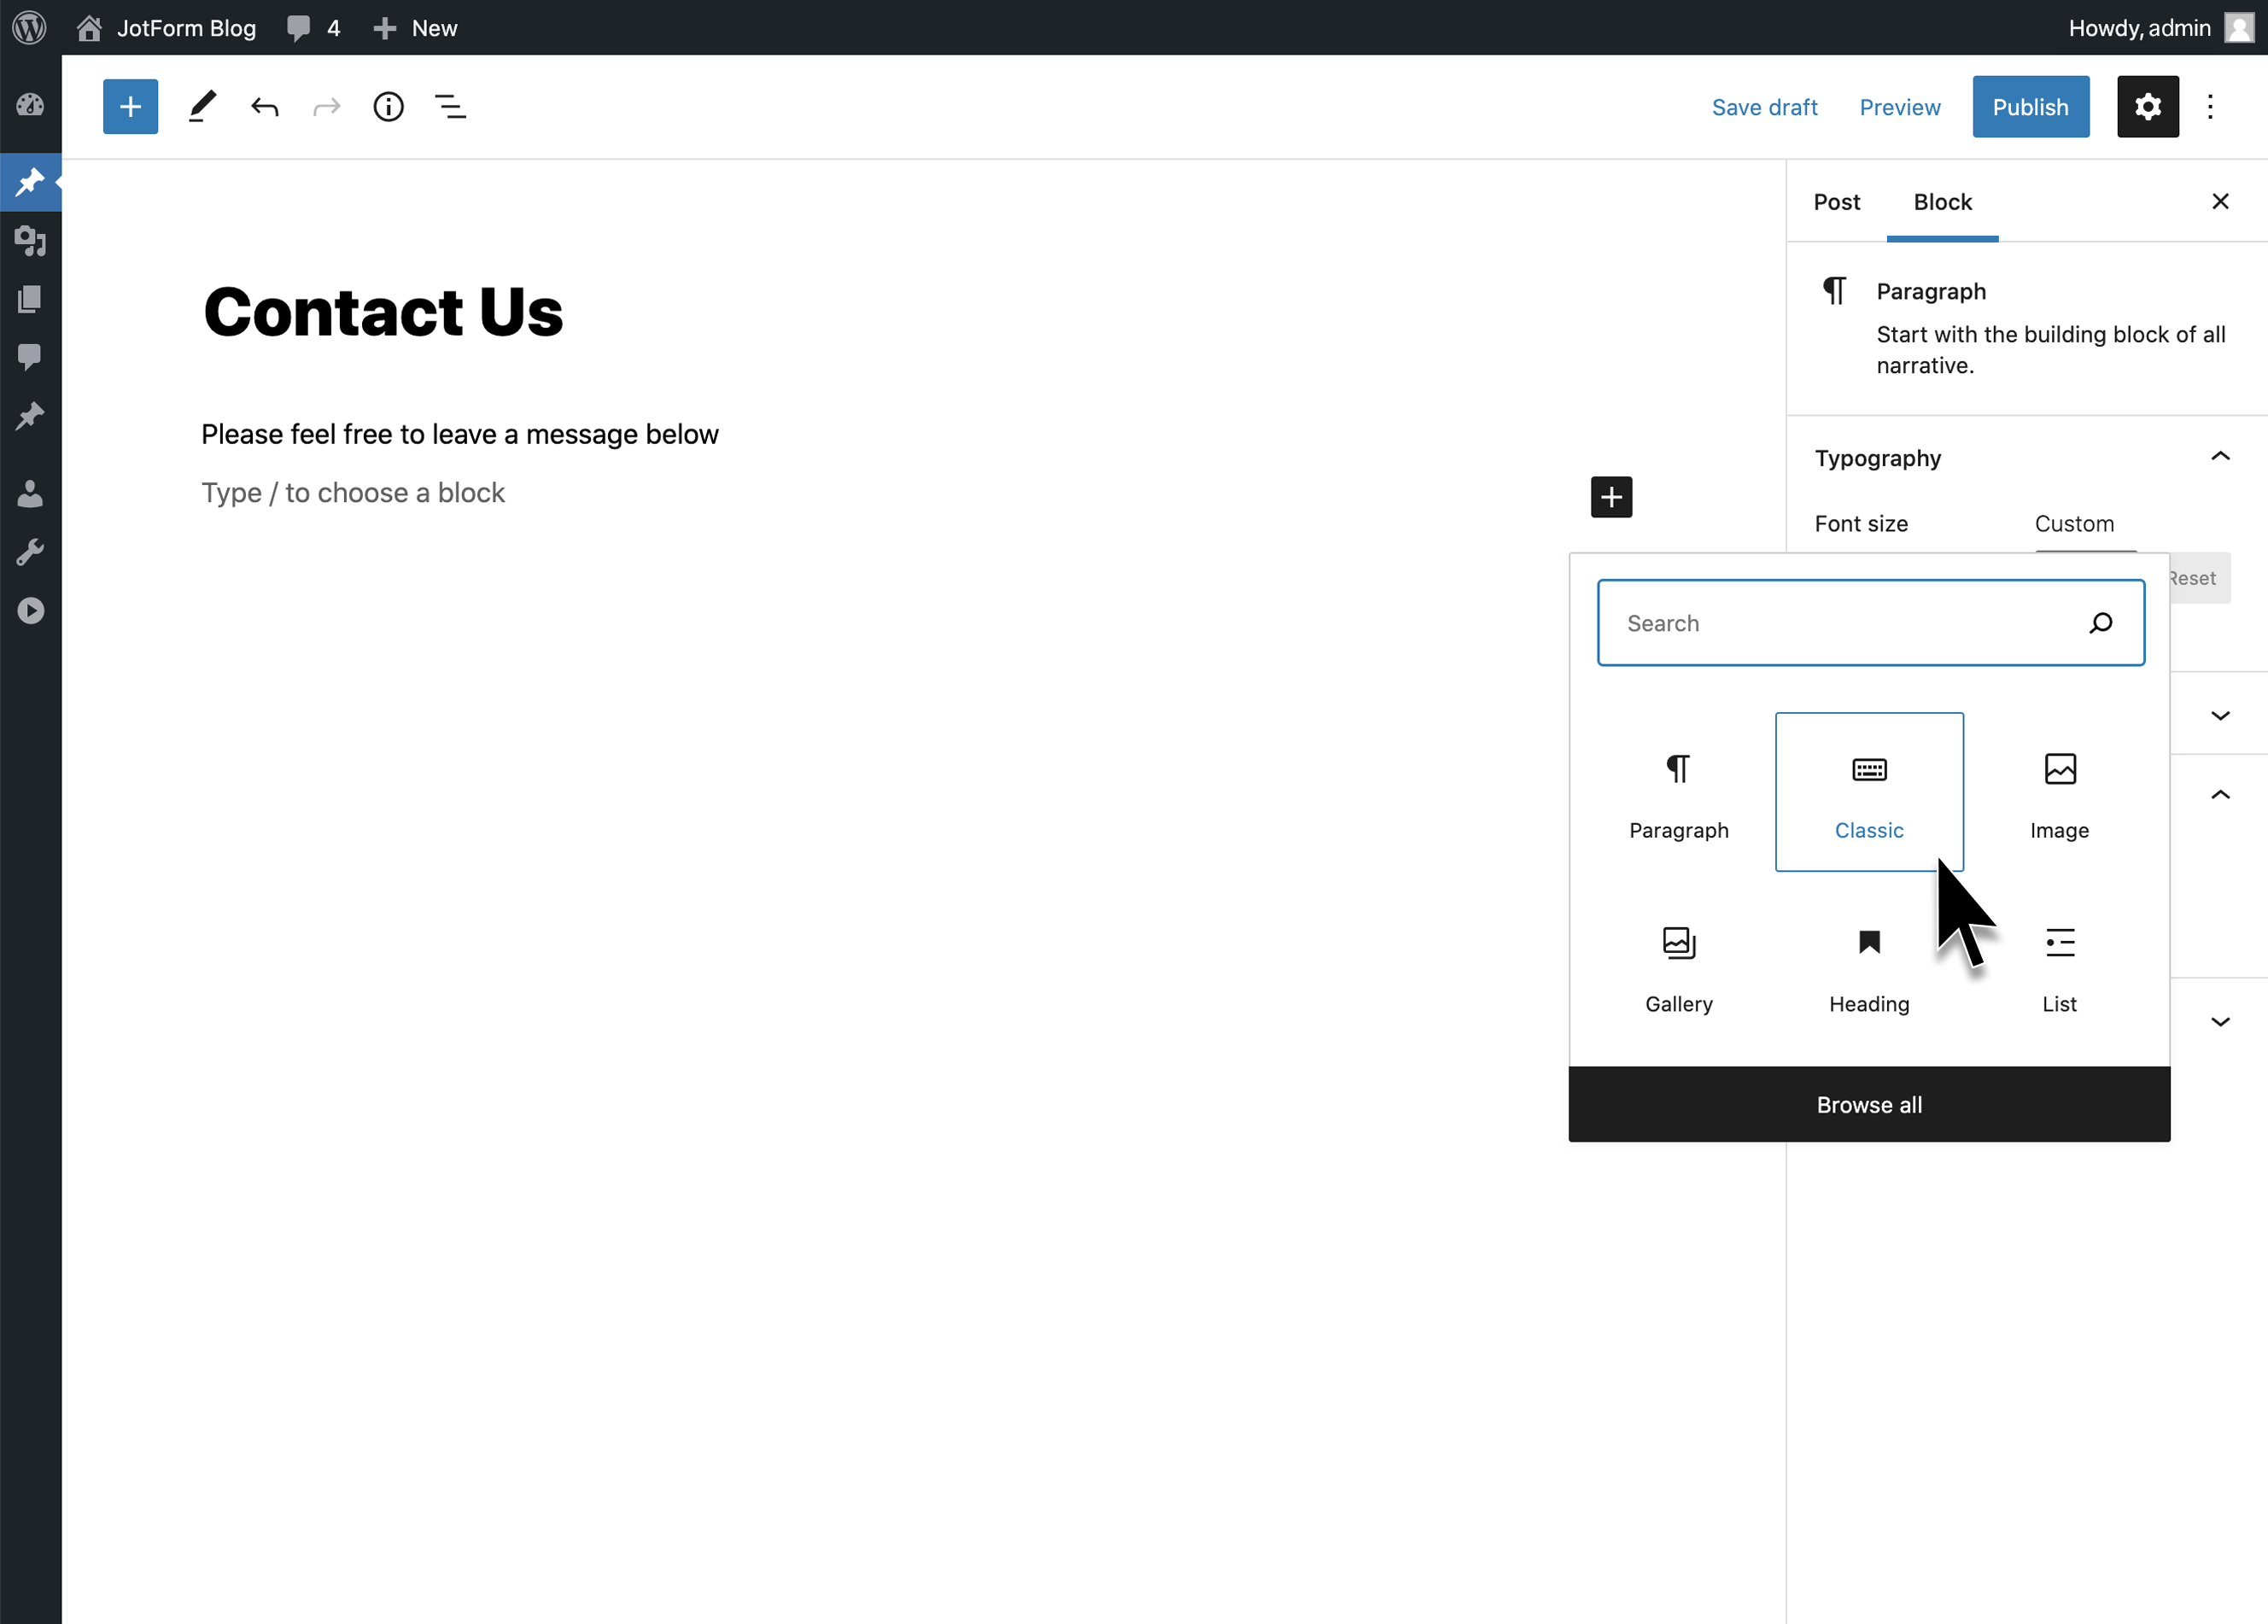
Task: Show document details info
Action: tap(388, 106)
